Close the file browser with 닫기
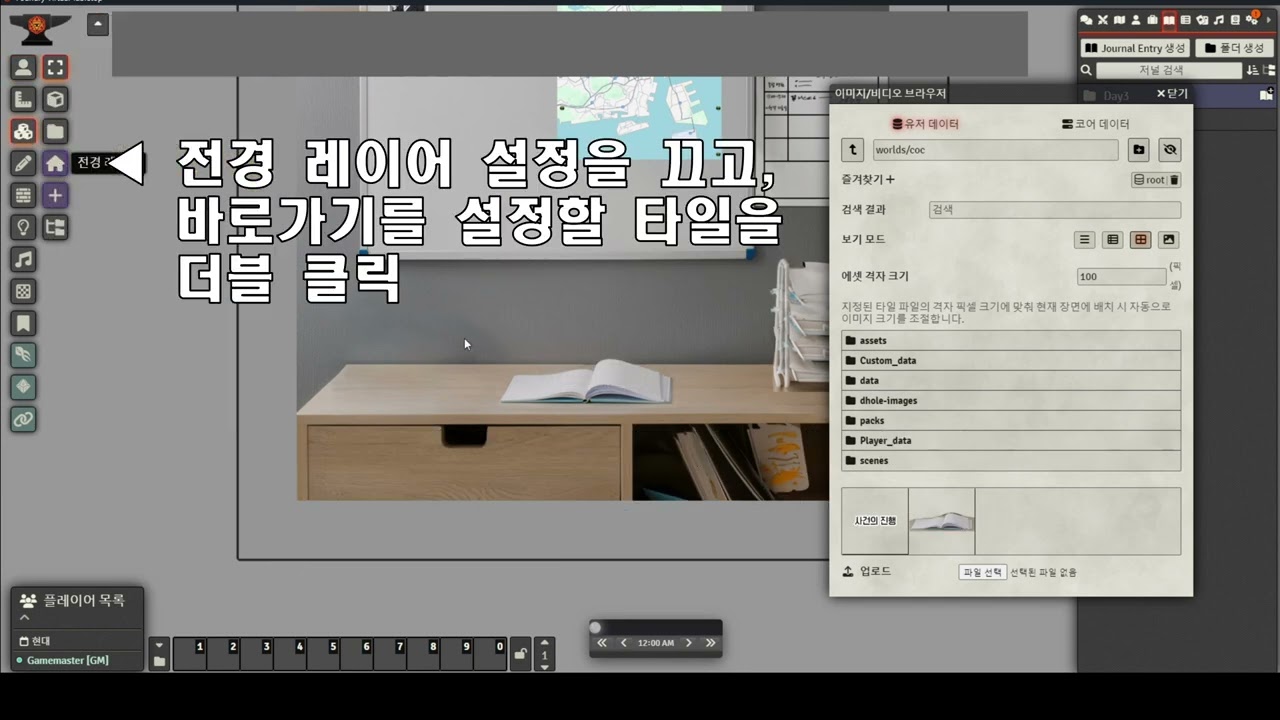 click(1172, 93)
